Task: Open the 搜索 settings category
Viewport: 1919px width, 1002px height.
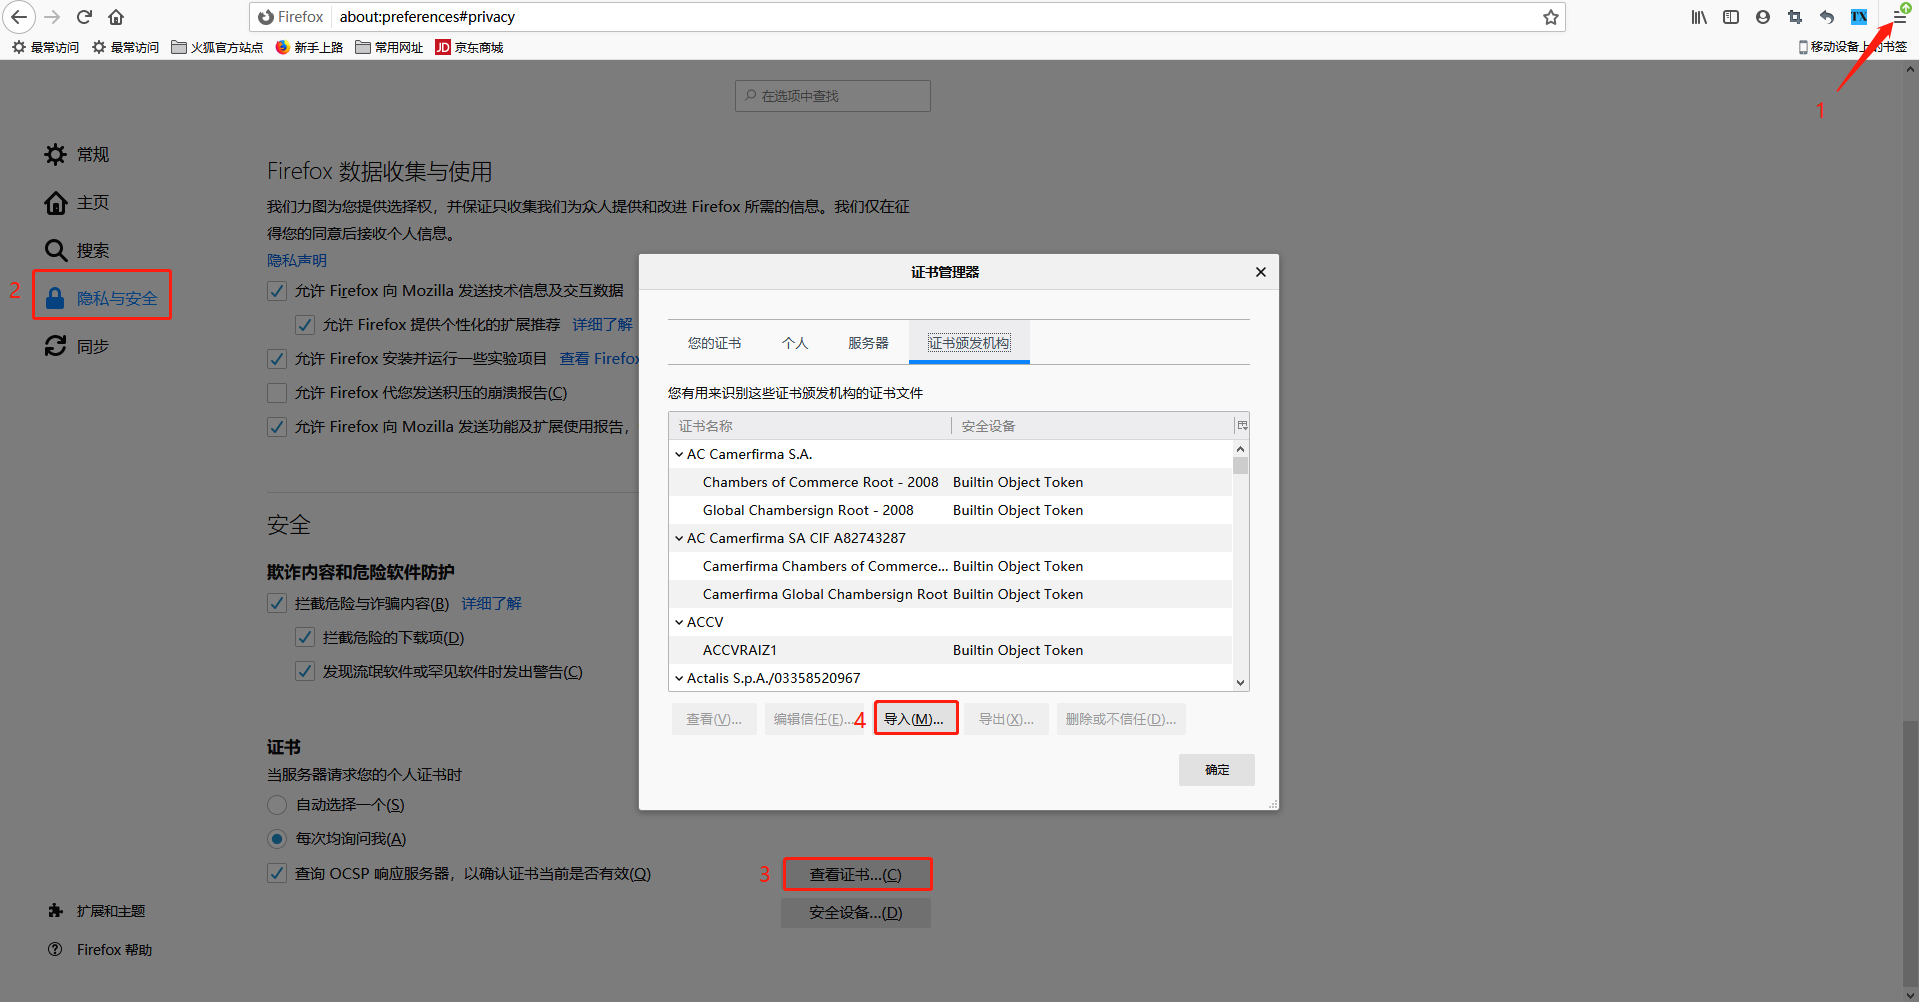Action: coord(77,250)
